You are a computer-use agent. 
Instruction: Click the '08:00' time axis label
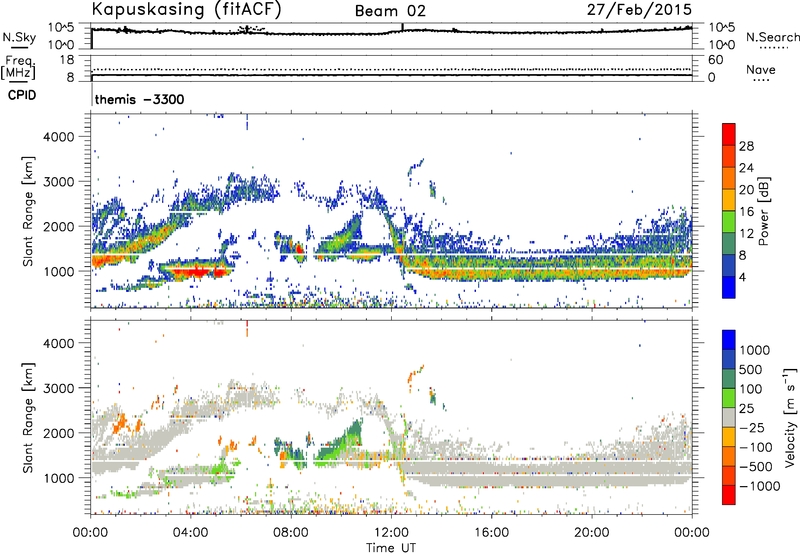pyautogui.click(x=291, y=533)
